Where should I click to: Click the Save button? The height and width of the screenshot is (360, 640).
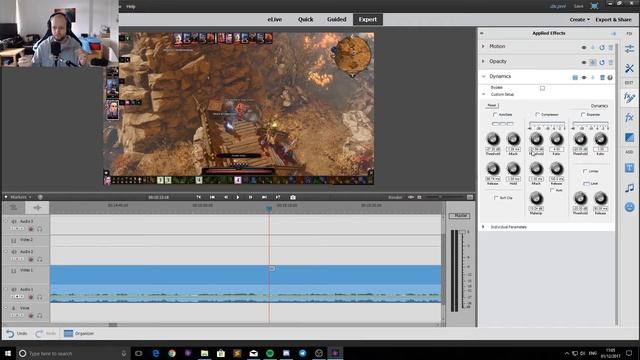578,6
